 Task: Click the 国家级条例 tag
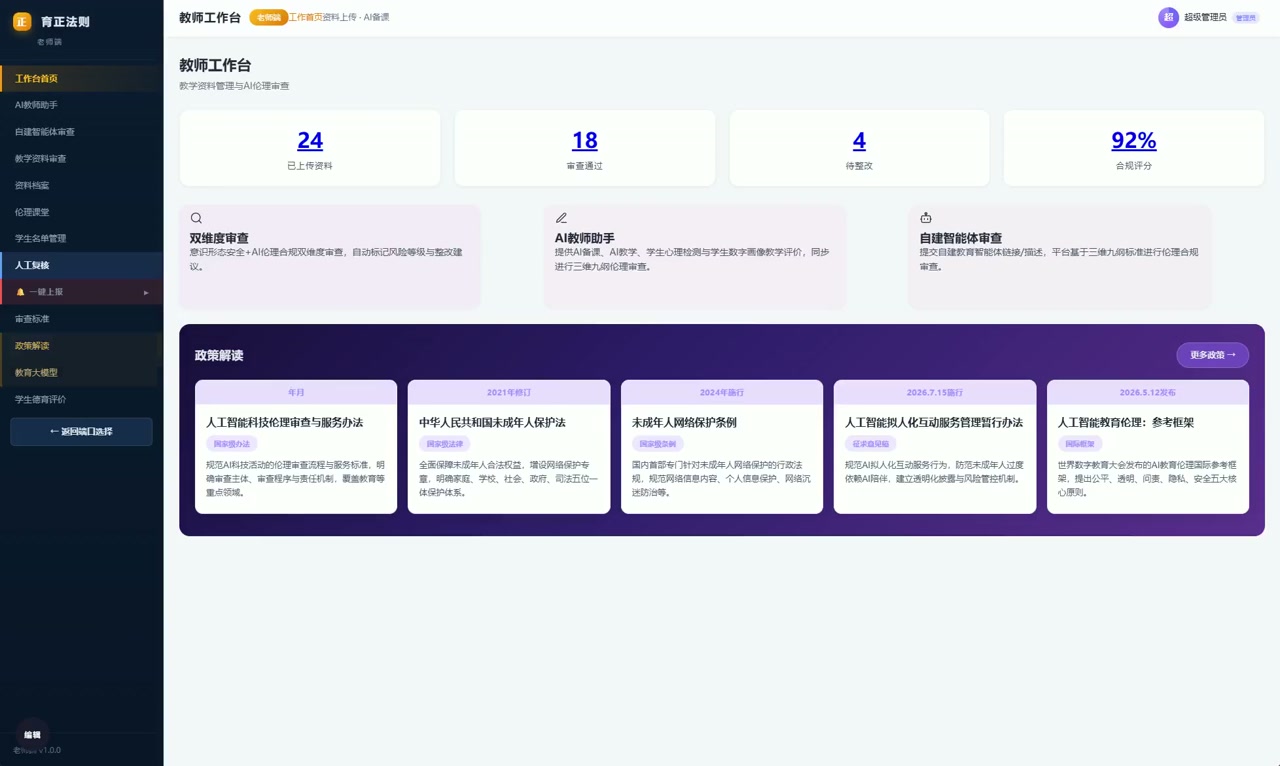coord(658,444)
